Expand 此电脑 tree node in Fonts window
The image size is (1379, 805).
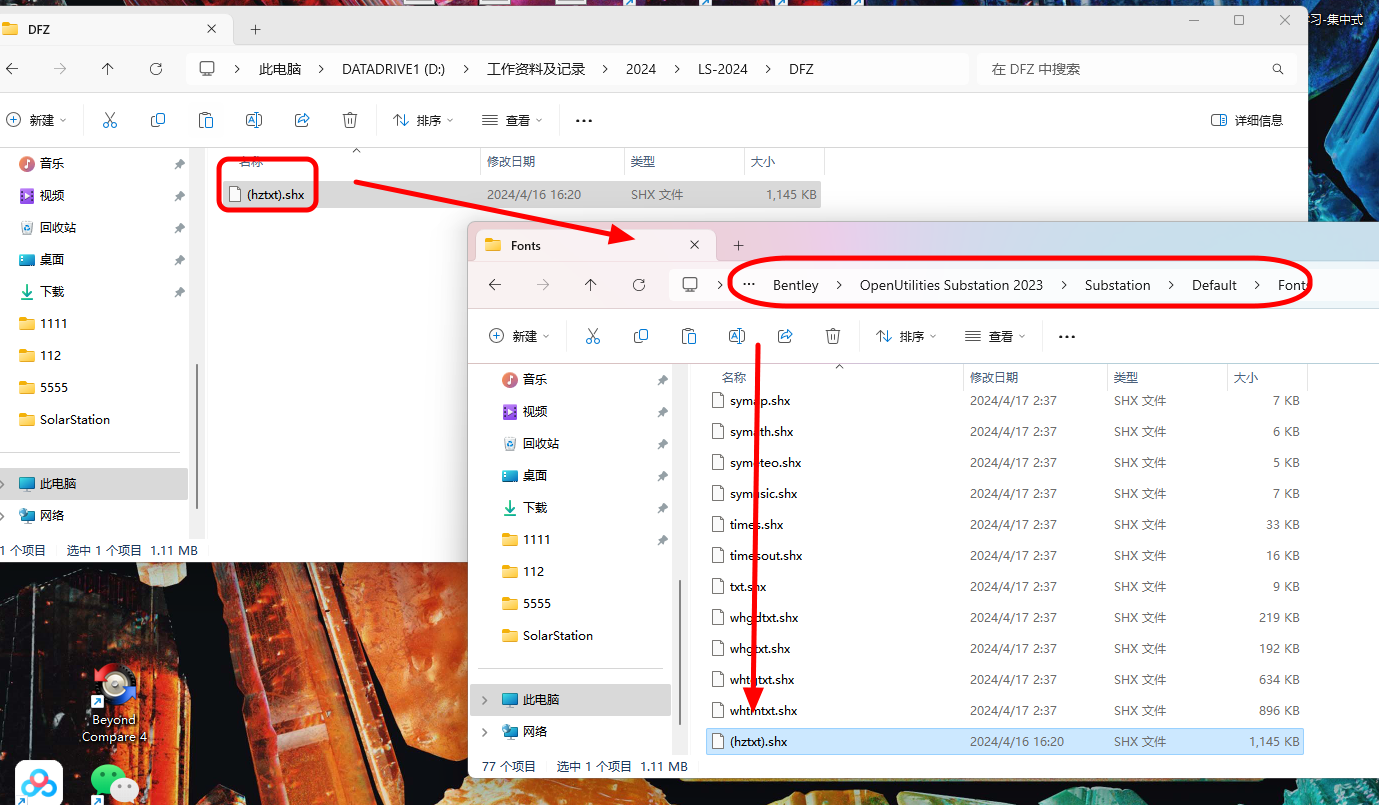486,700
